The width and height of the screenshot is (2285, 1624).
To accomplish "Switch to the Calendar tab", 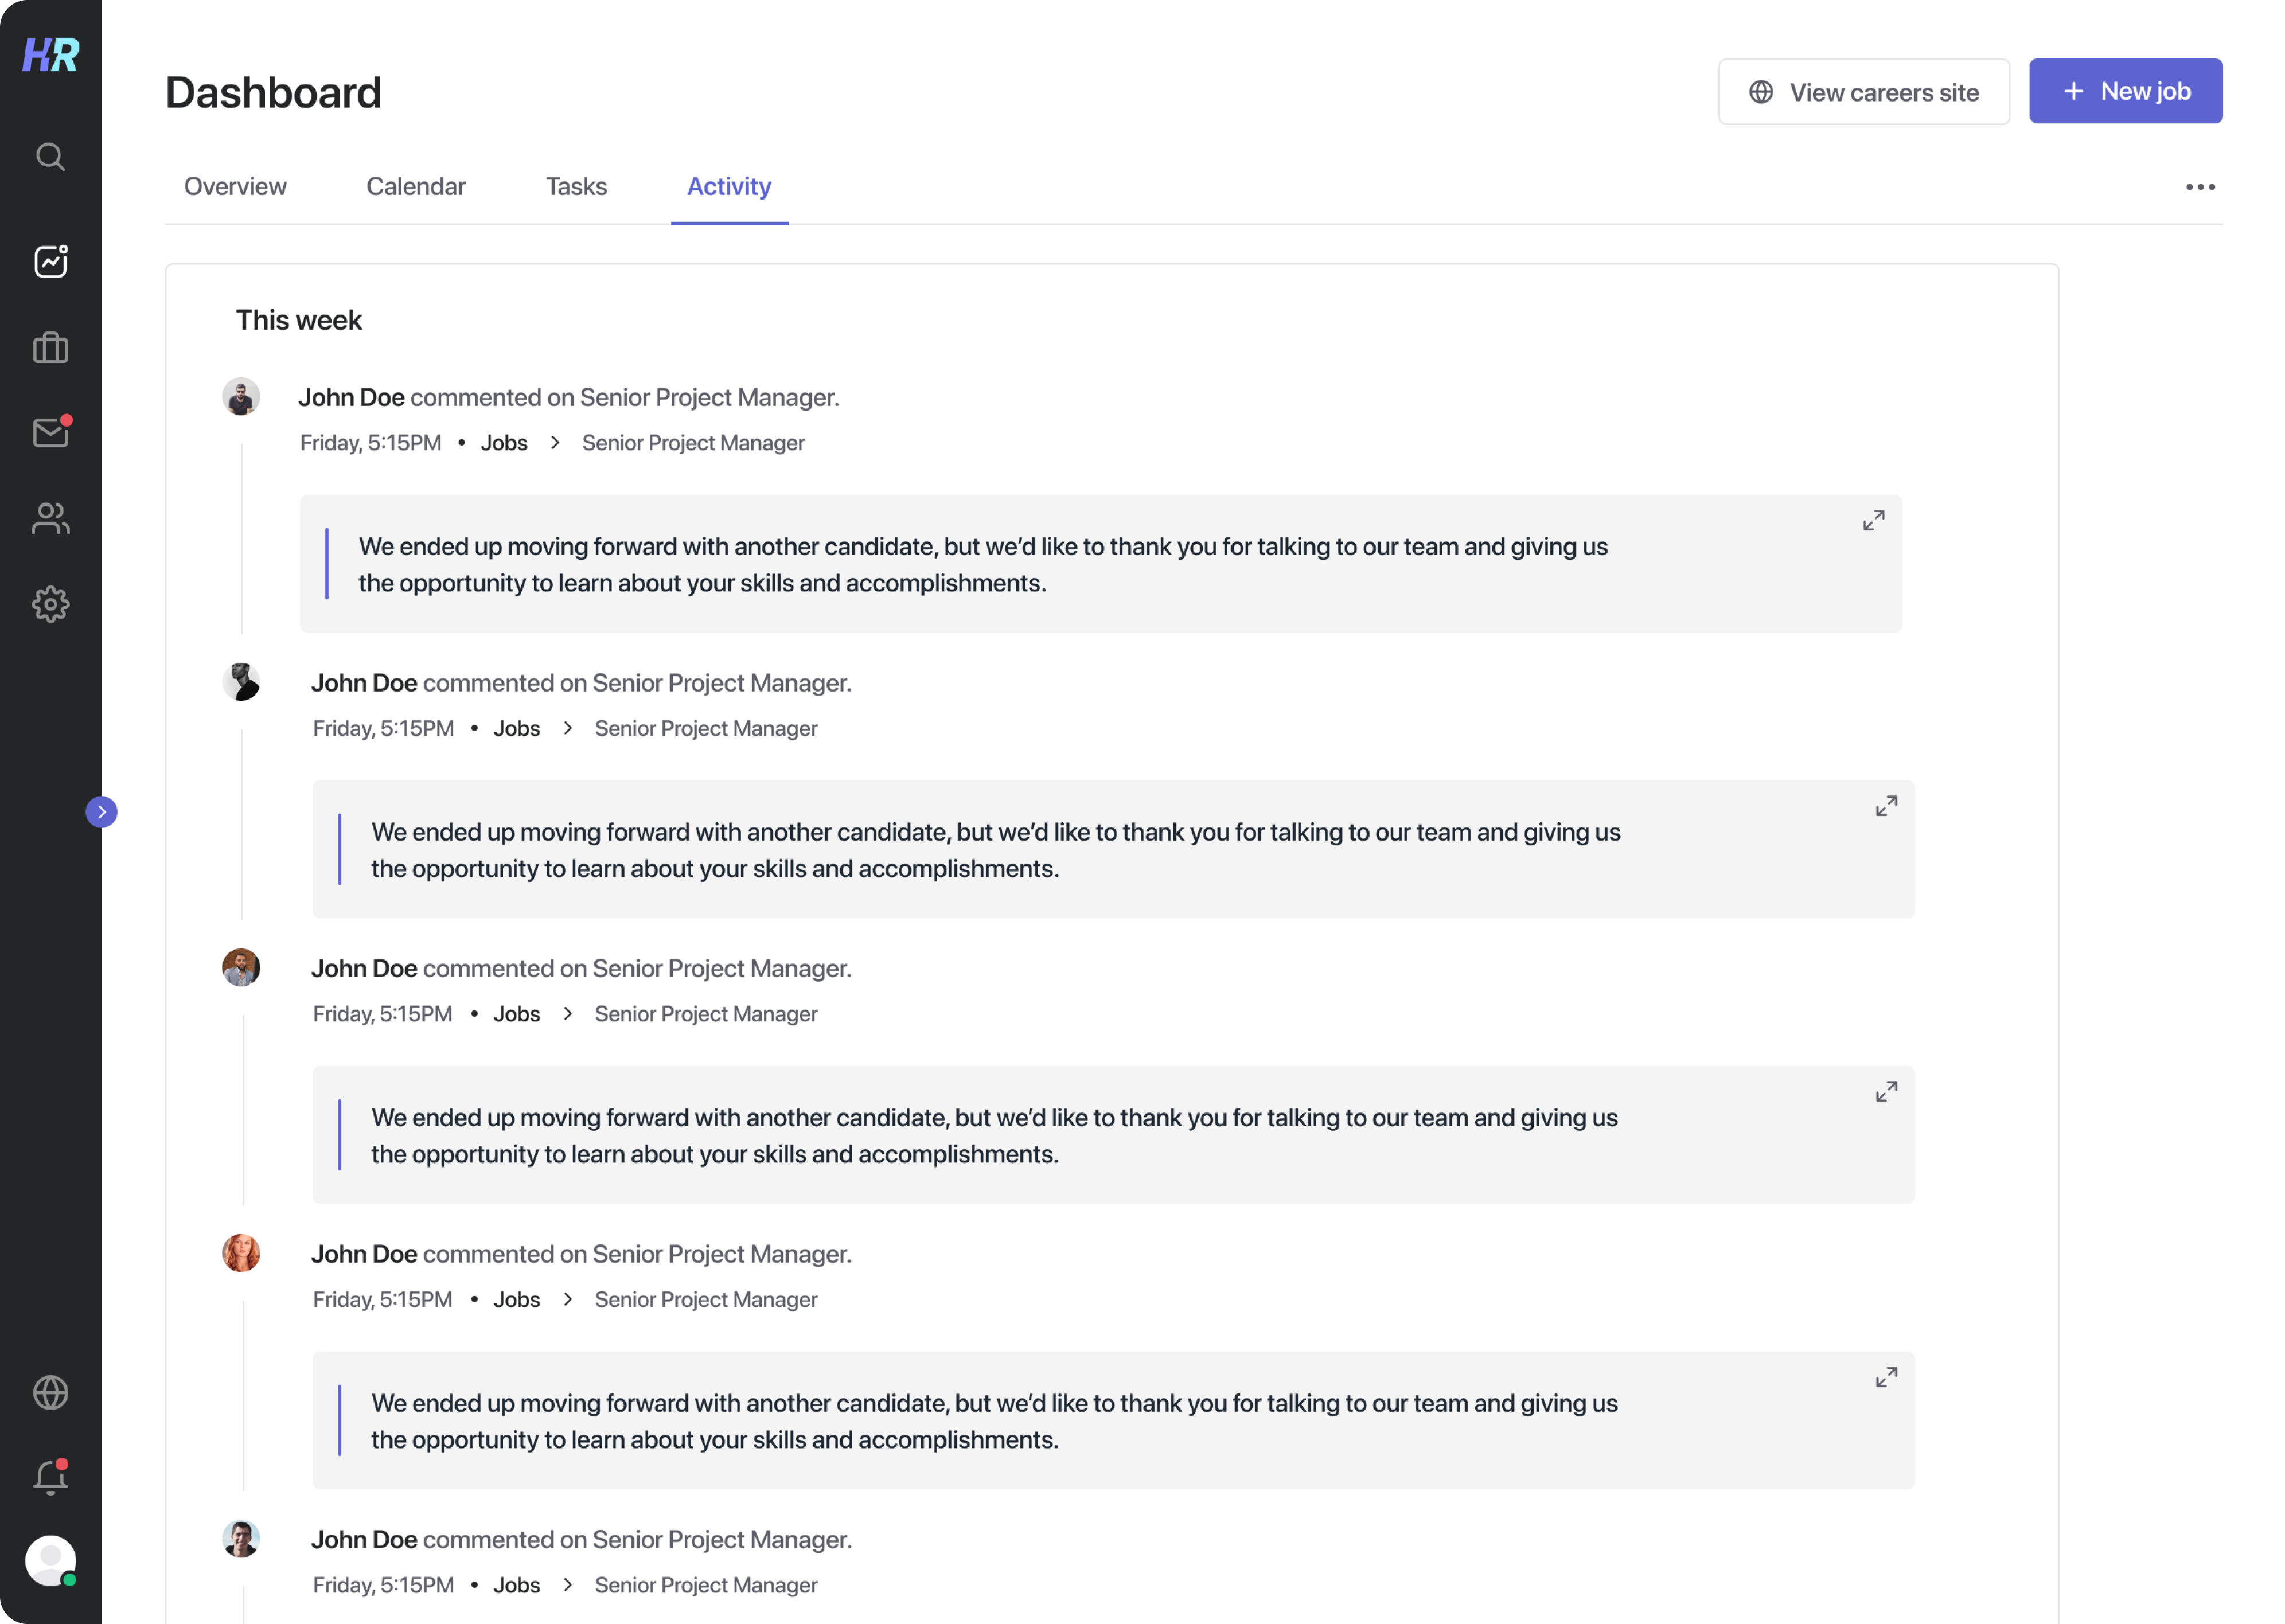I will coord(416,186).
